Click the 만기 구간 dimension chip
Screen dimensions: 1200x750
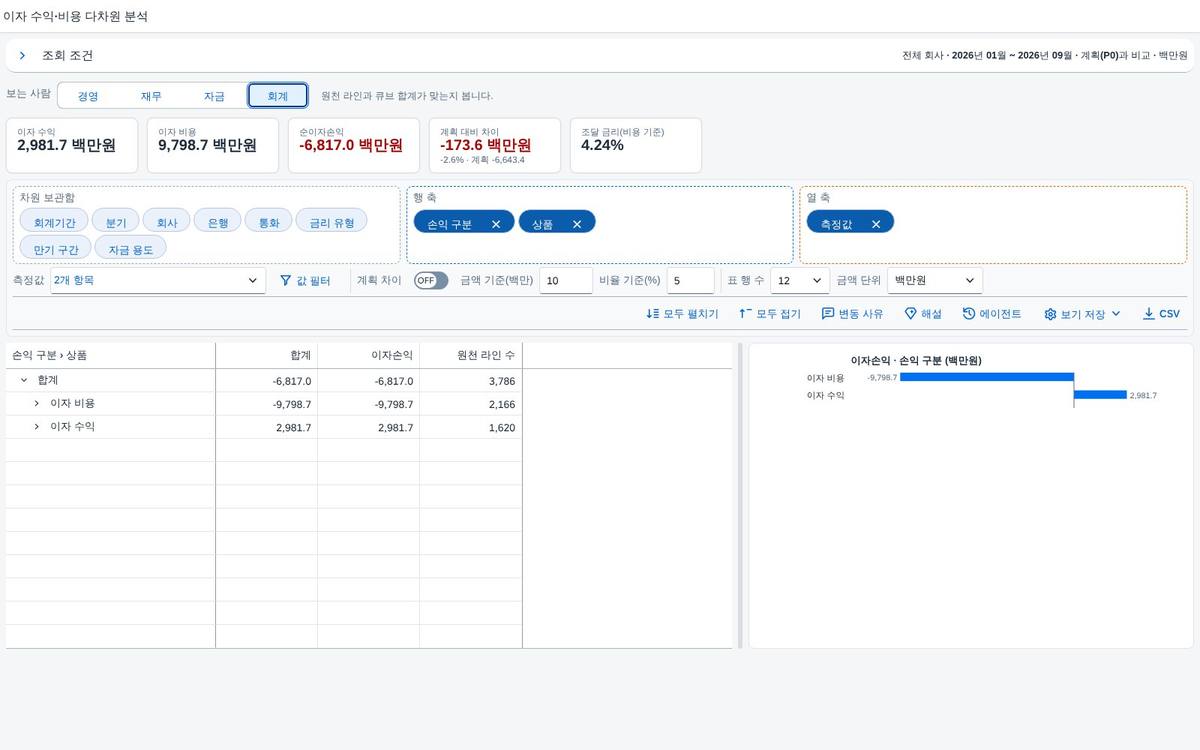point(55,248)
